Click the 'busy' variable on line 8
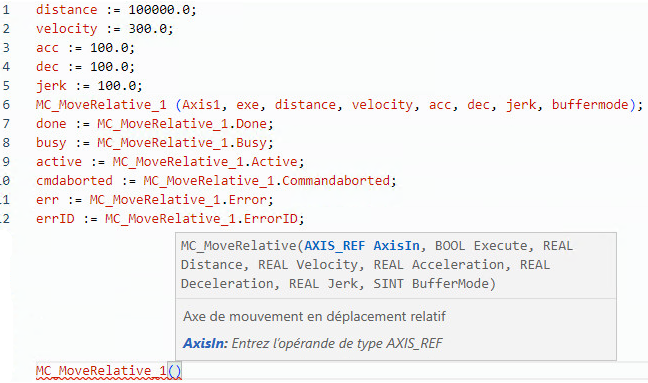Image resolution: width=648 pixels, height=383 pixels. click(x=51, y=143)
